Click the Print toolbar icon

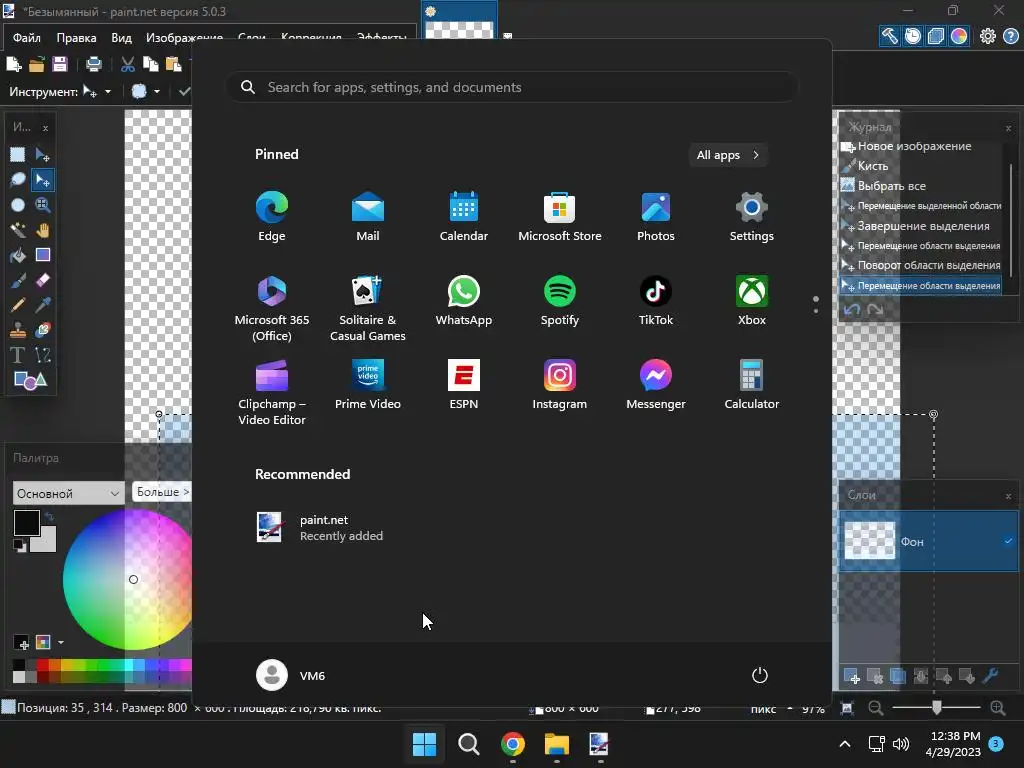coord(94,64)
